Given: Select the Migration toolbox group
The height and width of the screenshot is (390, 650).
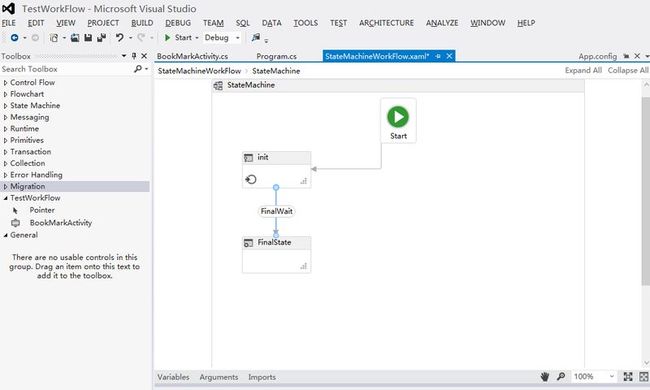Looking at the screenshot, I should [75, 187].
